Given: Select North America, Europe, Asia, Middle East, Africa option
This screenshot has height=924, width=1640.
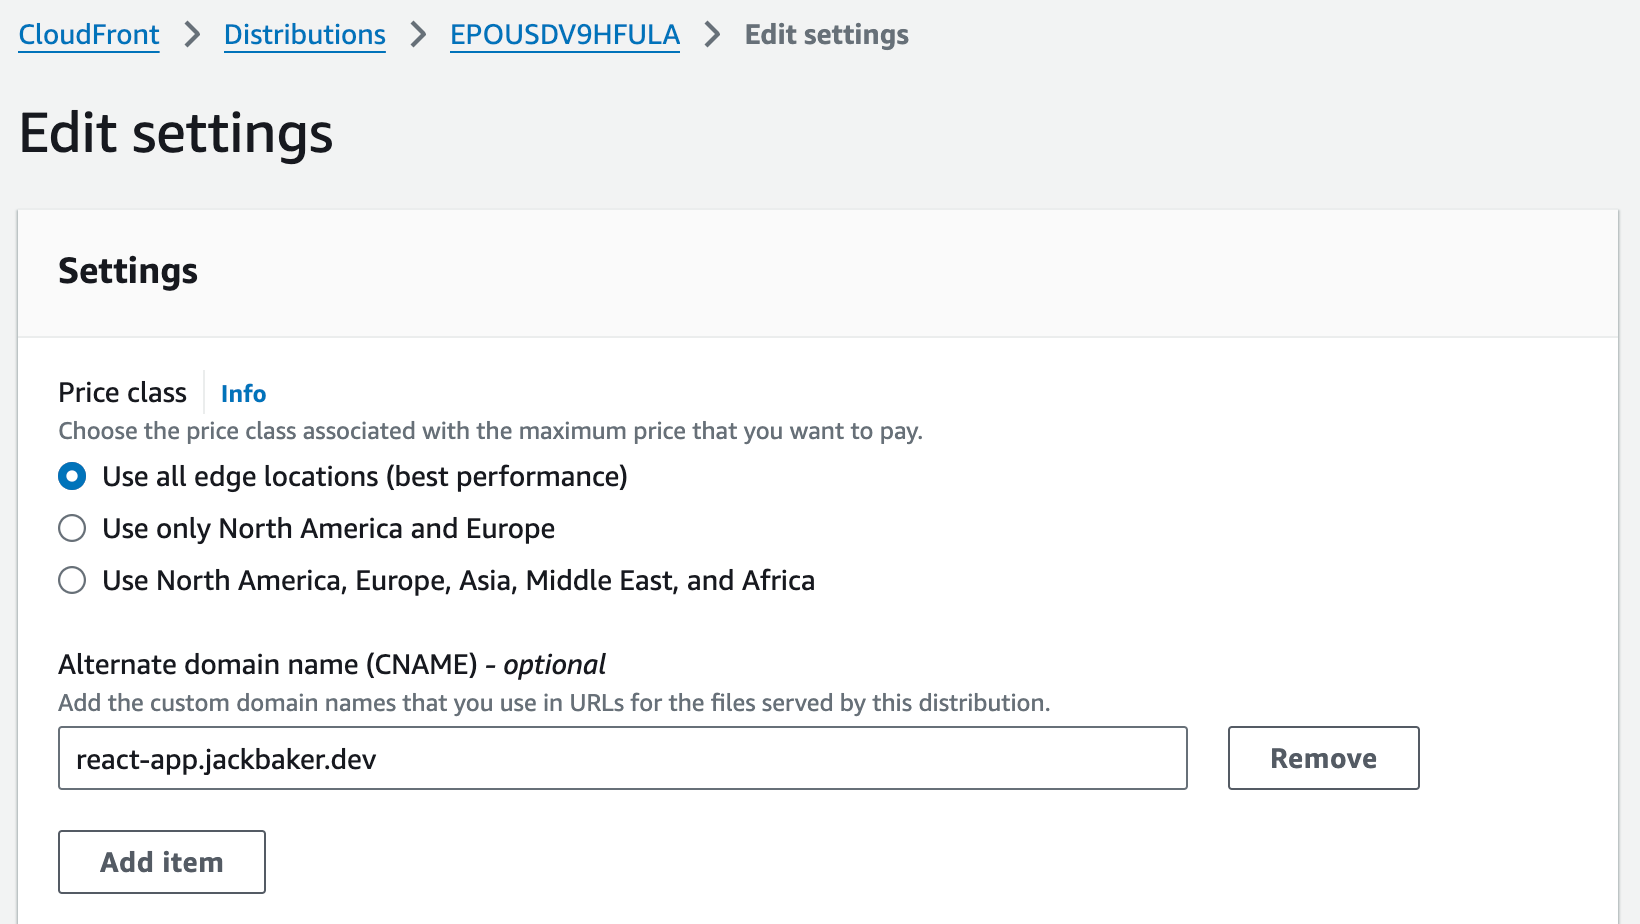Looking at the screenshot, I should pyautogui.click(x=72, y=581).
